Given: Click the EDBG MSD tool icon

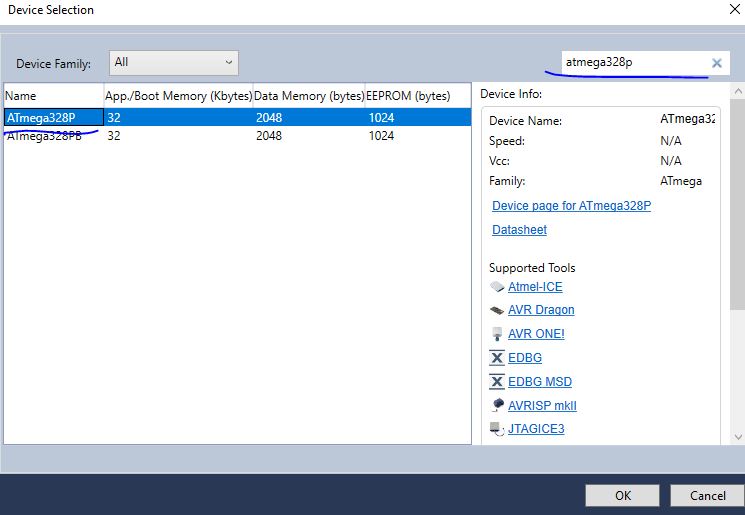Looking at the screenshot, I should [497, 381].
